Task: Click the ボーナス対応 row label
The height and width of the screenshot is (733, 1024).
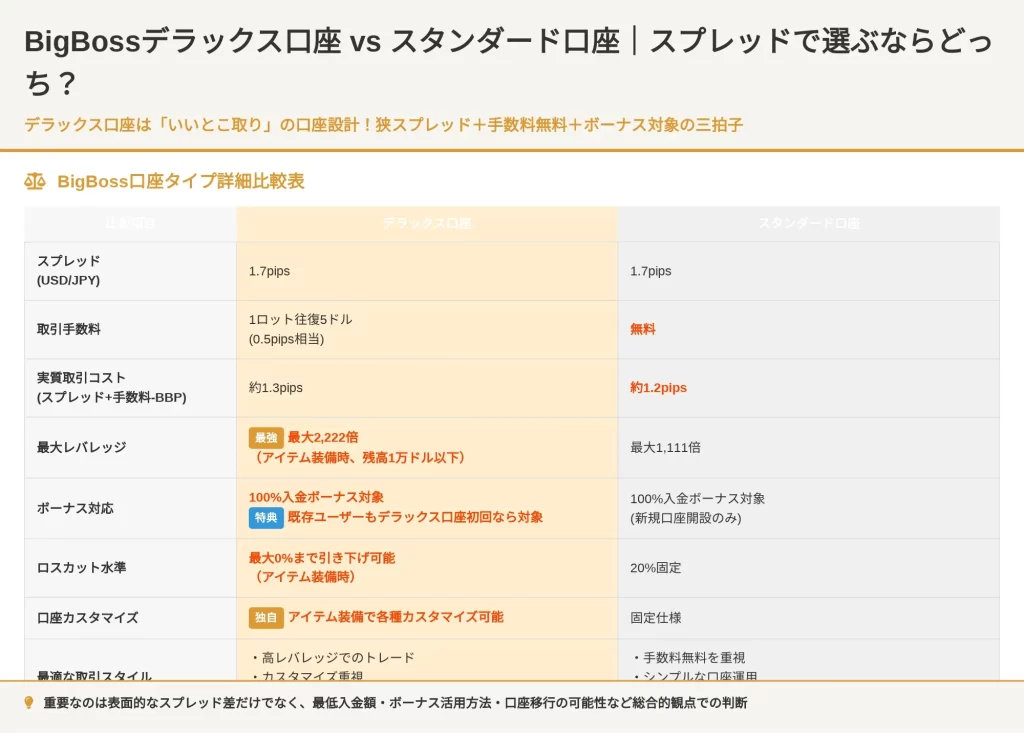Action: pos(75,508)
